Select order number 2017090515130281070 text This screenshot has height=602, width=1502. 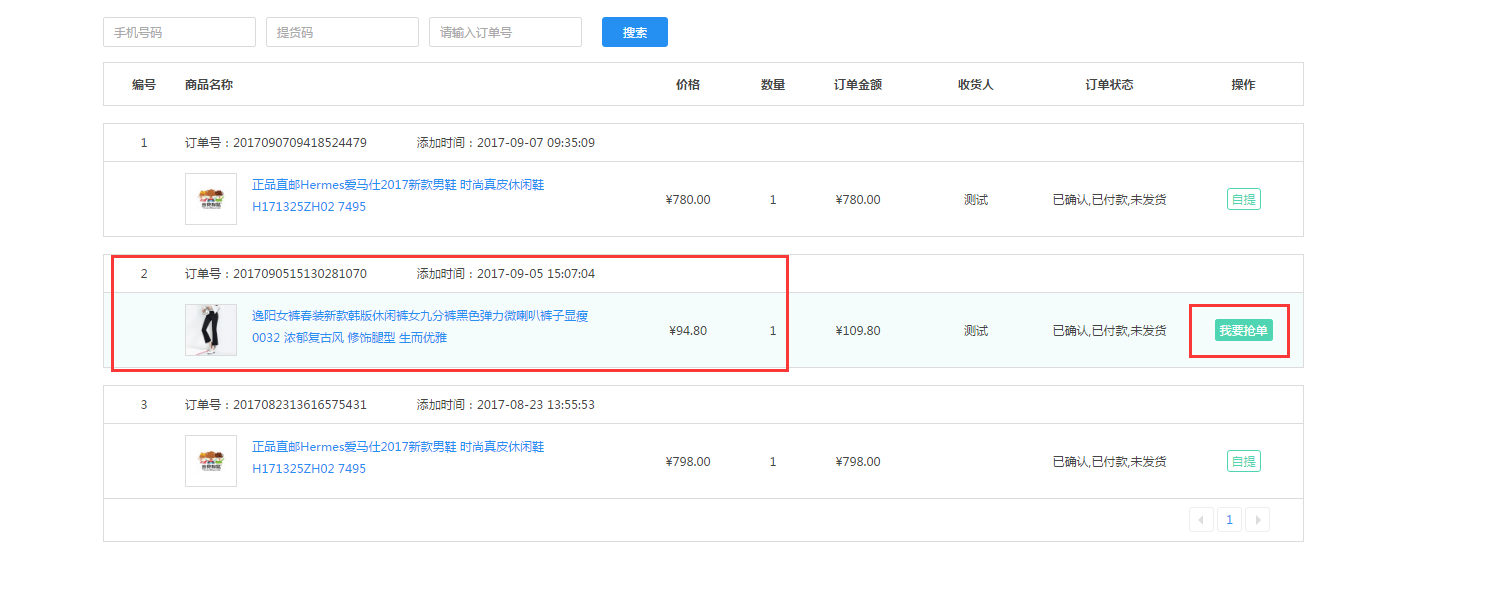[x=300, y=274]
